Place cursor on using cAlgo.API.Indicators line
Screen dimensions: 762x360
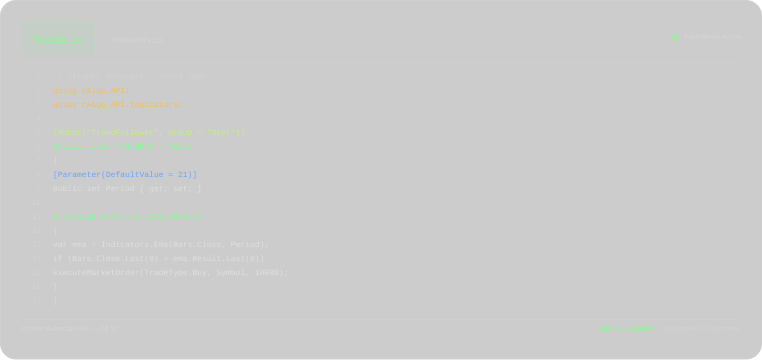coord(118,105)
